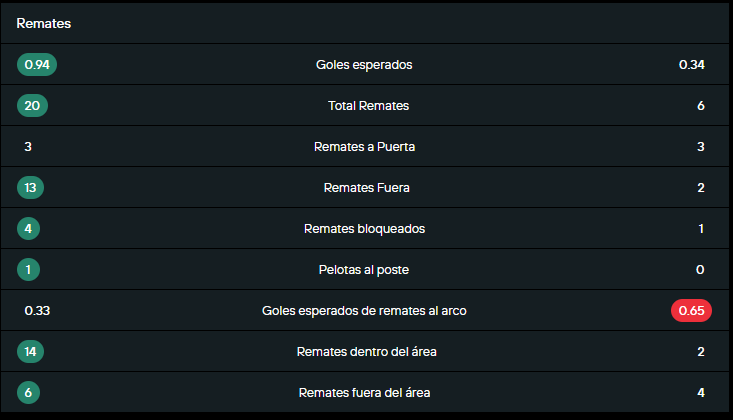Click Goles esperados de remates al arco label
The height and width of the screenshot is (420, 733).
click(364, 311)
